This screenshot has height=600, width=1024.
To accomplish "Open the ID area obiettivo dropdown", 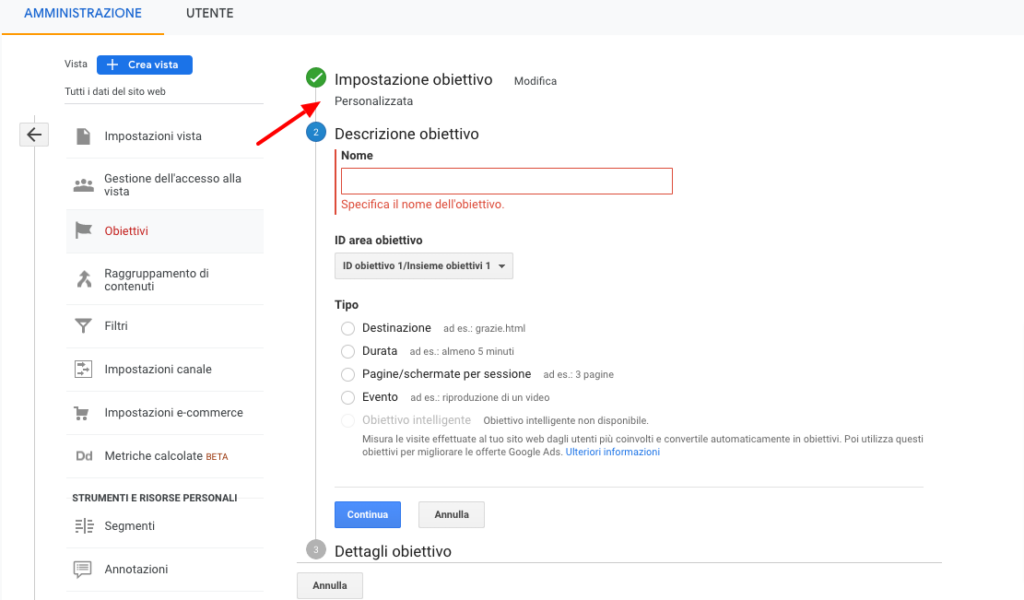I will click(x=424, y=266).
